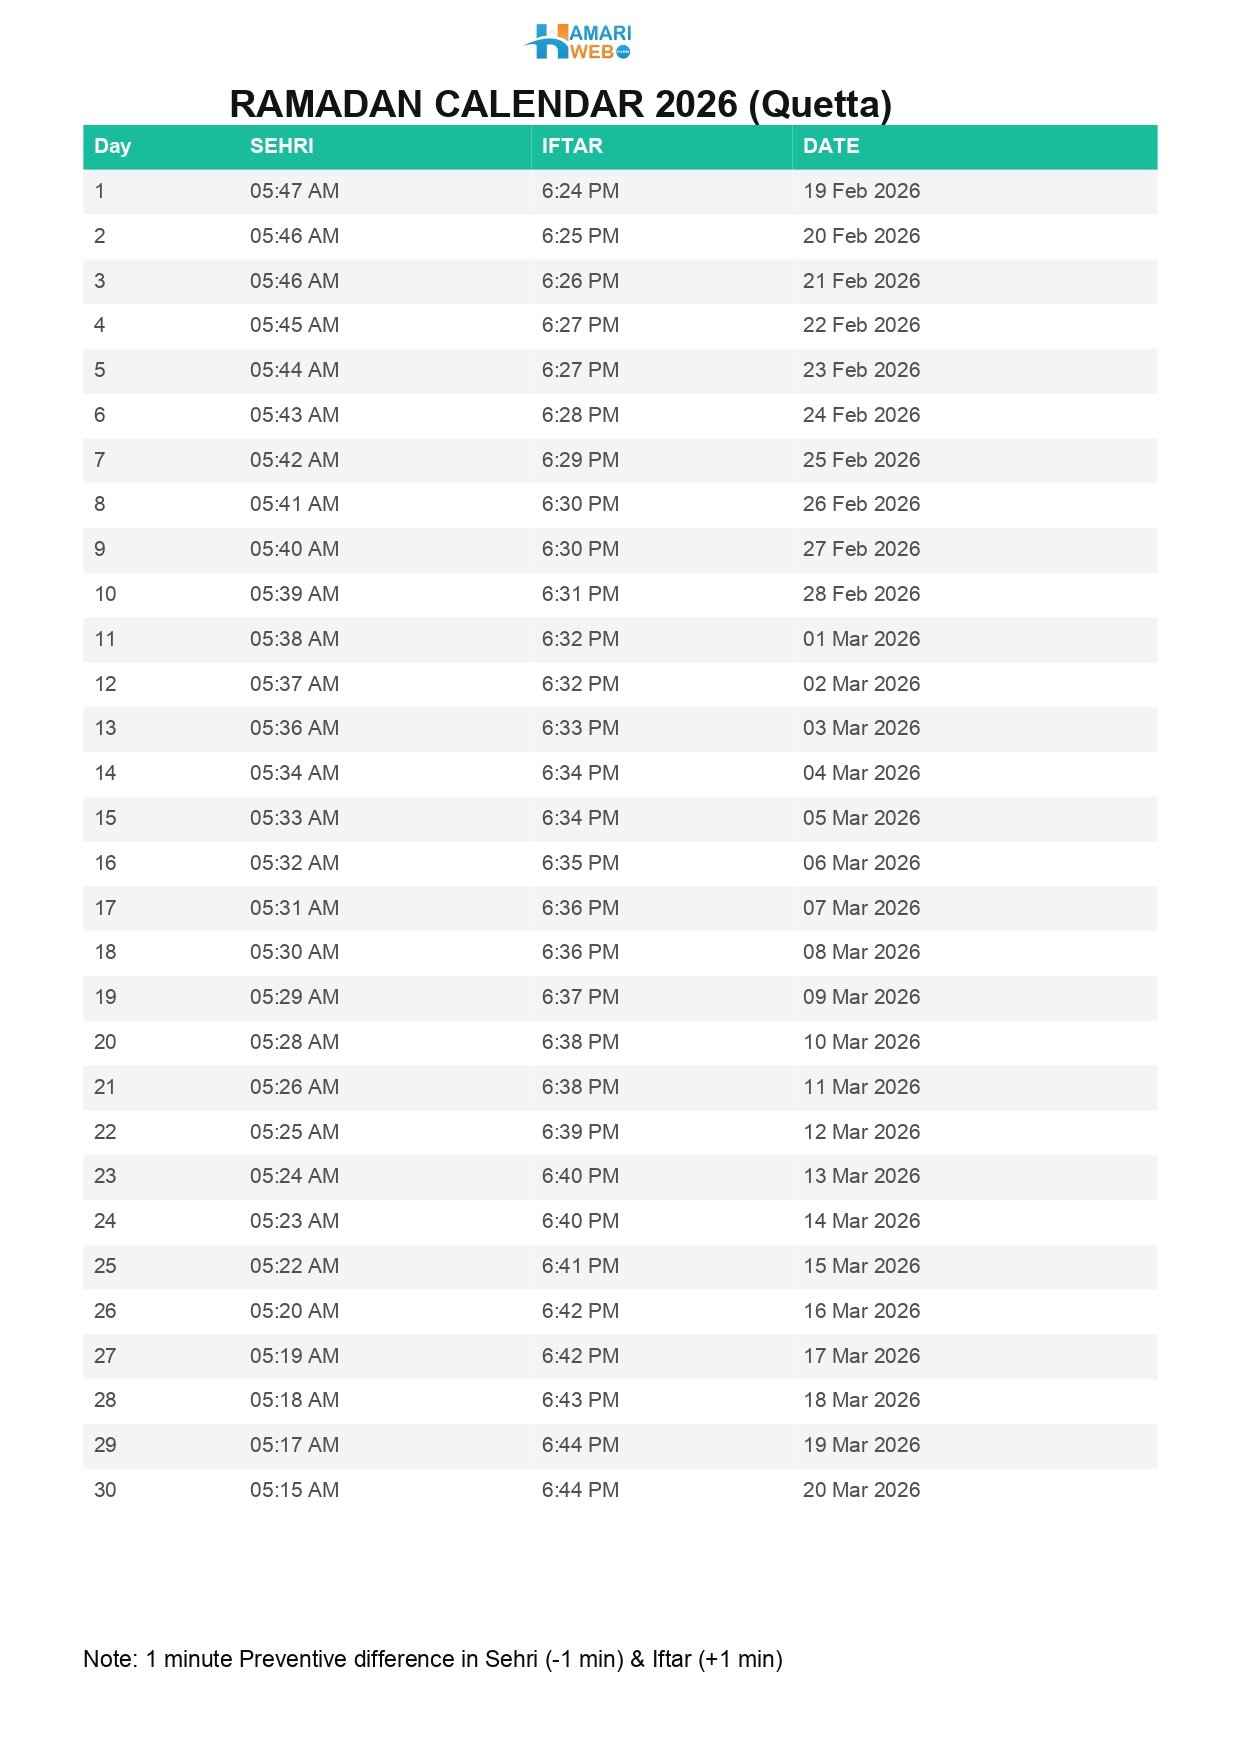The width and height of the screenshot is (1241, 1754).
Task: Select iftar time 6:41 PM
Action: [580, 1266]
